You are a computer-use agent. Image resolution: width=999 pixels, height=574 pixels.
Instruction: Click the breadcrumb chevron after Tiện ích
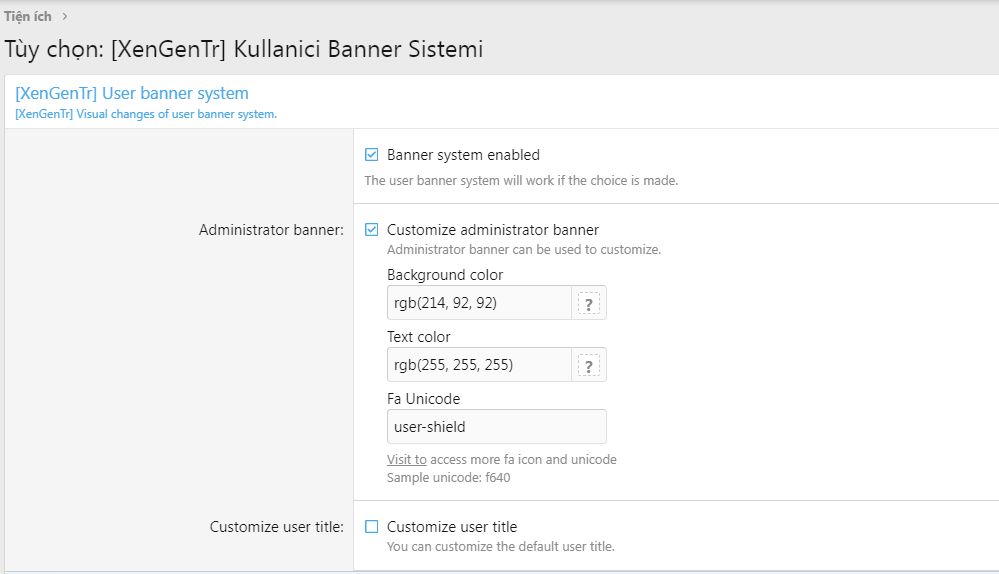pyautogui.click(x=65, y=16)
